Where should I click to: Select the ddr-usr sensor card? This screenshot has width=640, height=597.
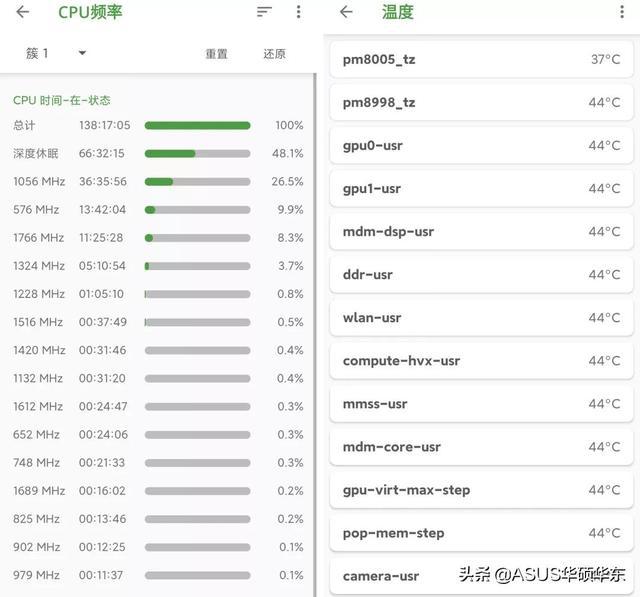point(481,274)
